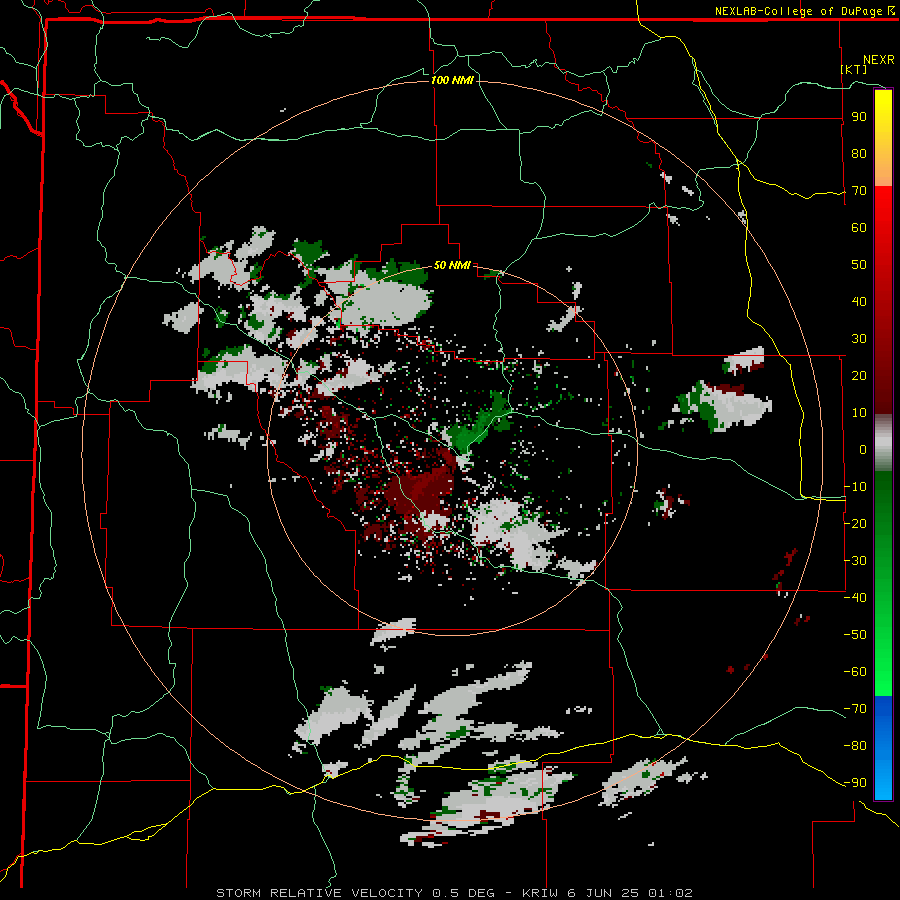Viewport: 900px width, 900px height.
Task: Click the -40 value on the velocity scale
Action: coord(855,598)
